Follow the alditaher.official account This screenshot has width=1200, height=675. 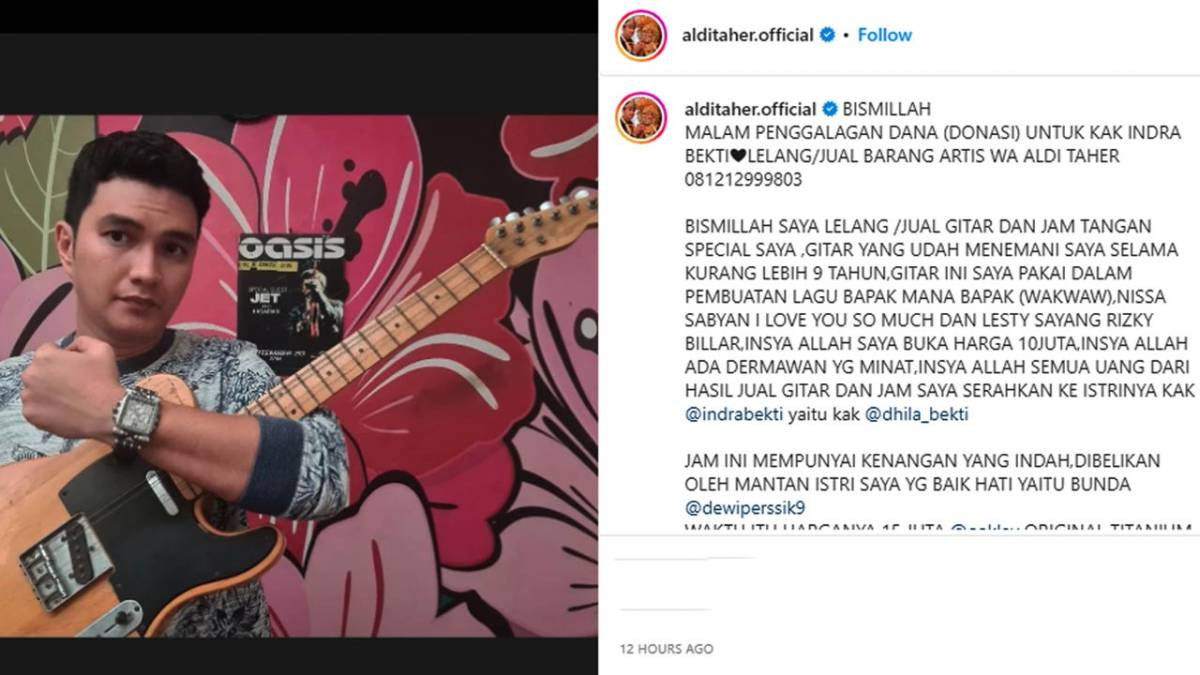click(x=884, y=35)
